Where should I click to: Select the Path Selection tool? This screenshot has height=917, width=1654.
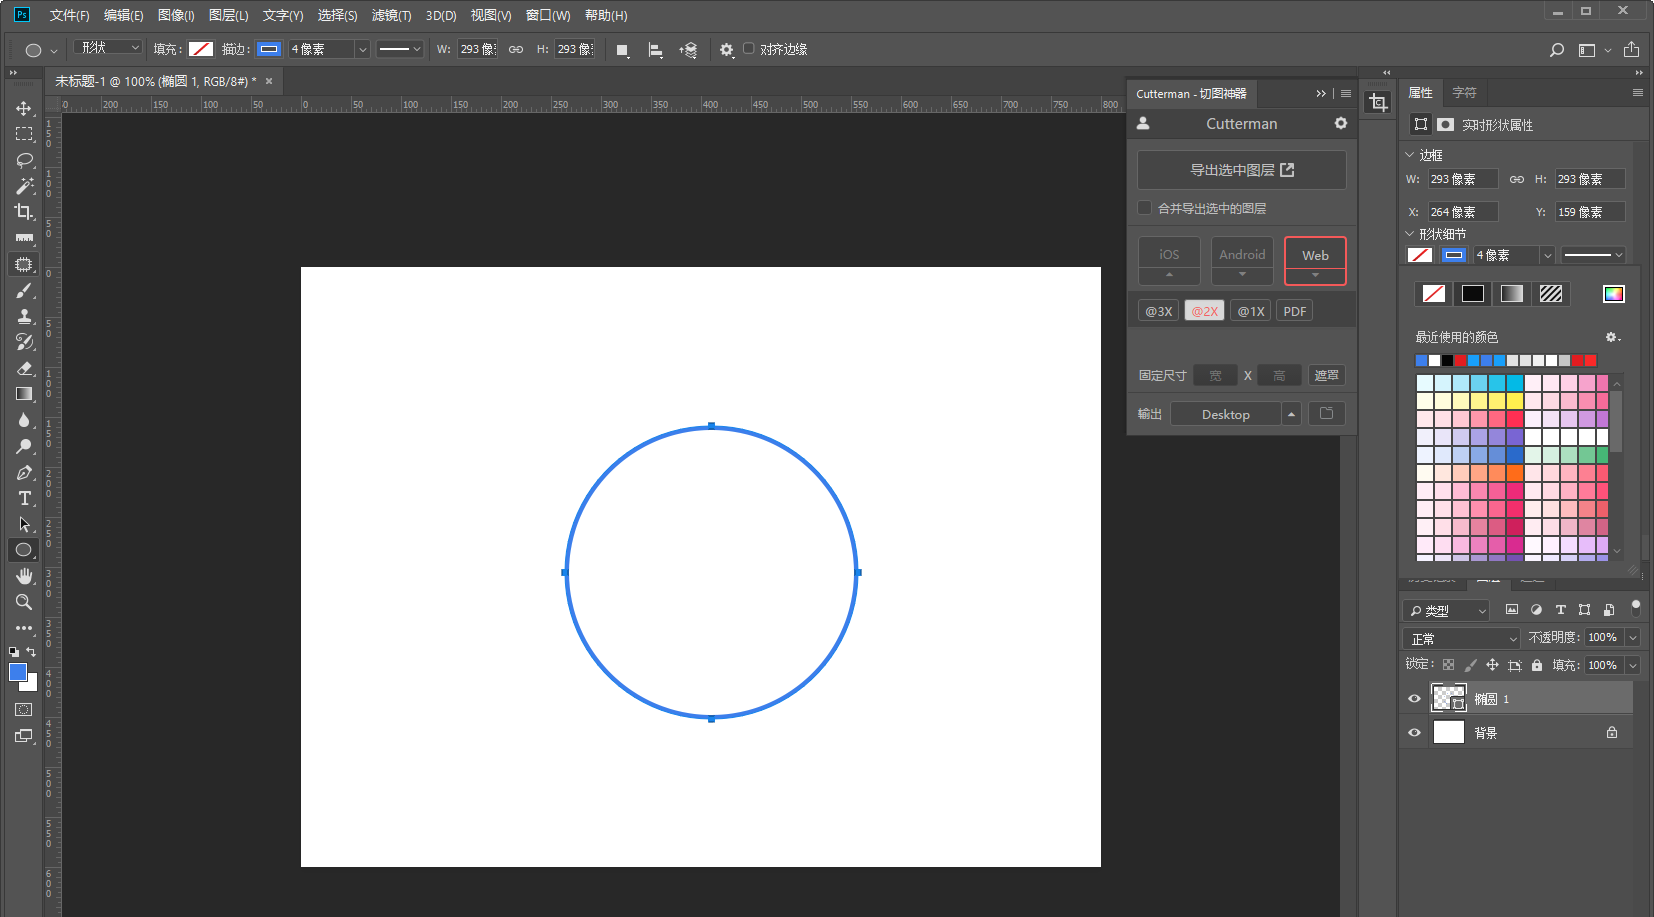click(x=24, y=524)
